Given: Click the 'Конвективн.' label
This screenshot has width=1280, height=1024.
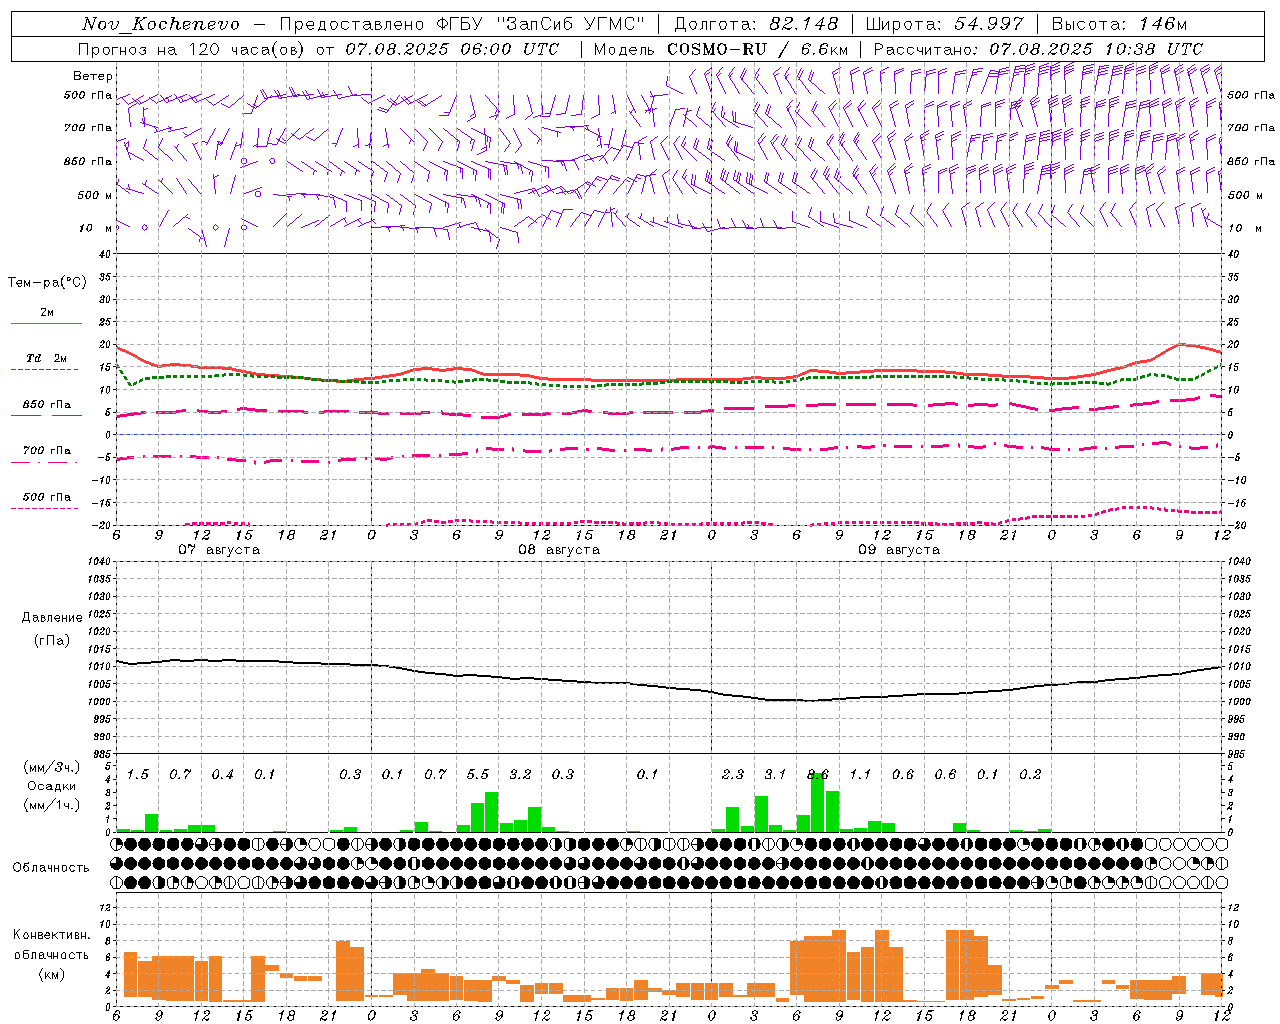Looking at the screenshot, I should point(51,935).
